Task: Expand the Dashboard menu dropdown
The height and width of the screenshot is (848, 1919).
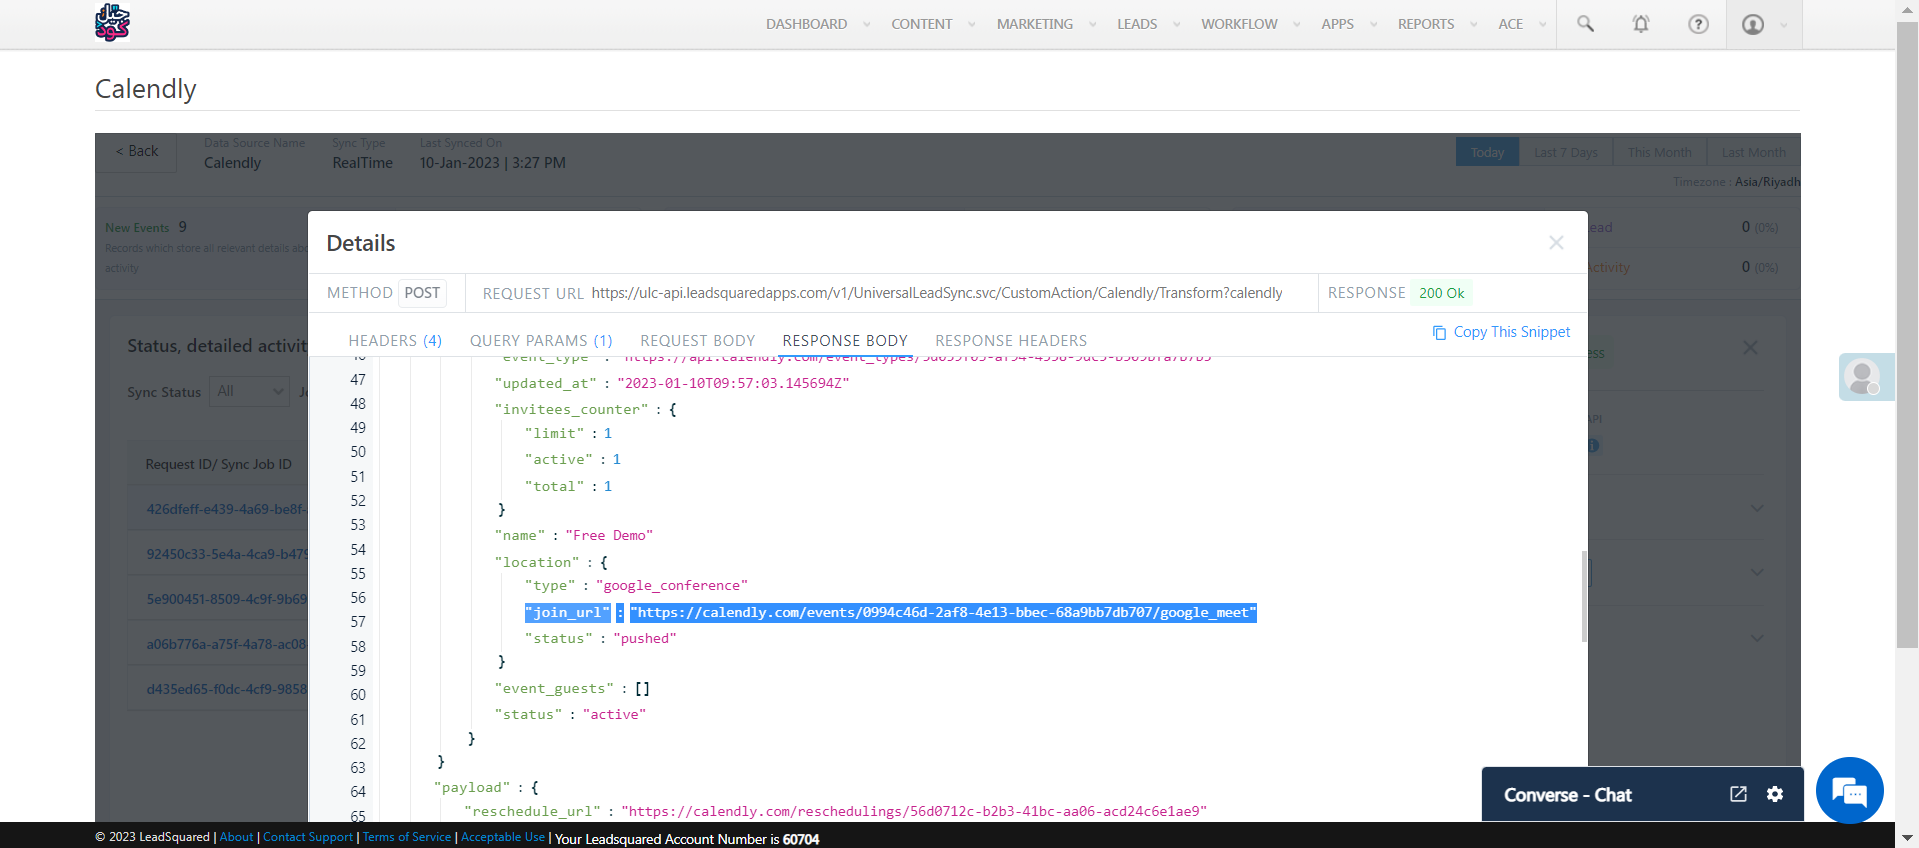Action: tap(866, 25)
